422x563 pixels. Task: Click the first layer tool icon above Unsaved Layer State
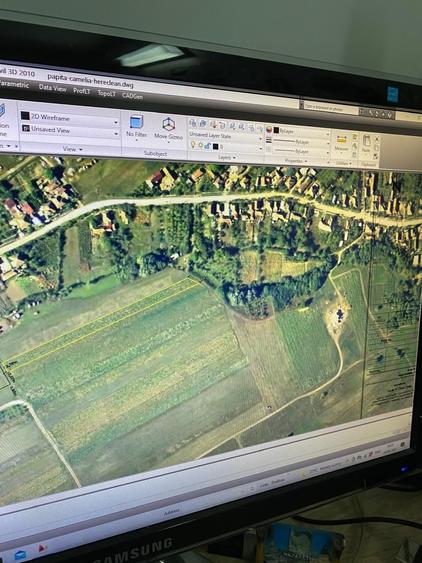click(x=193, y=123)
